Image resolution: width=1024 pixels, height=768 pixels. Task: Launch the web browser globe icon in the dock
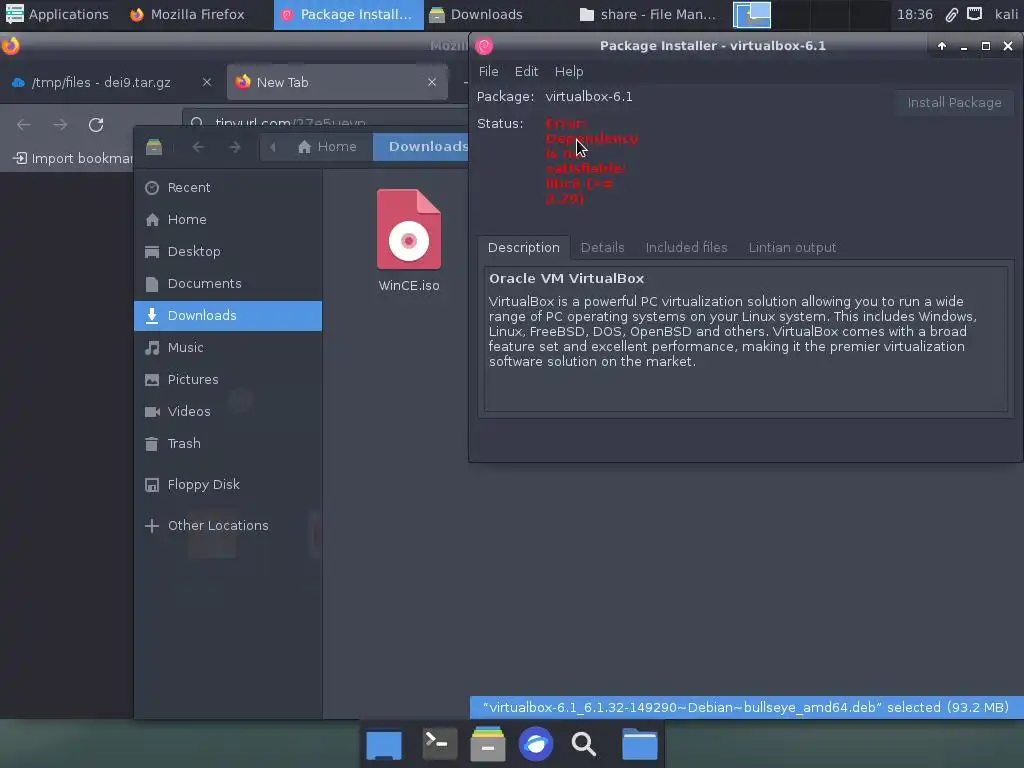click(536, 744)
